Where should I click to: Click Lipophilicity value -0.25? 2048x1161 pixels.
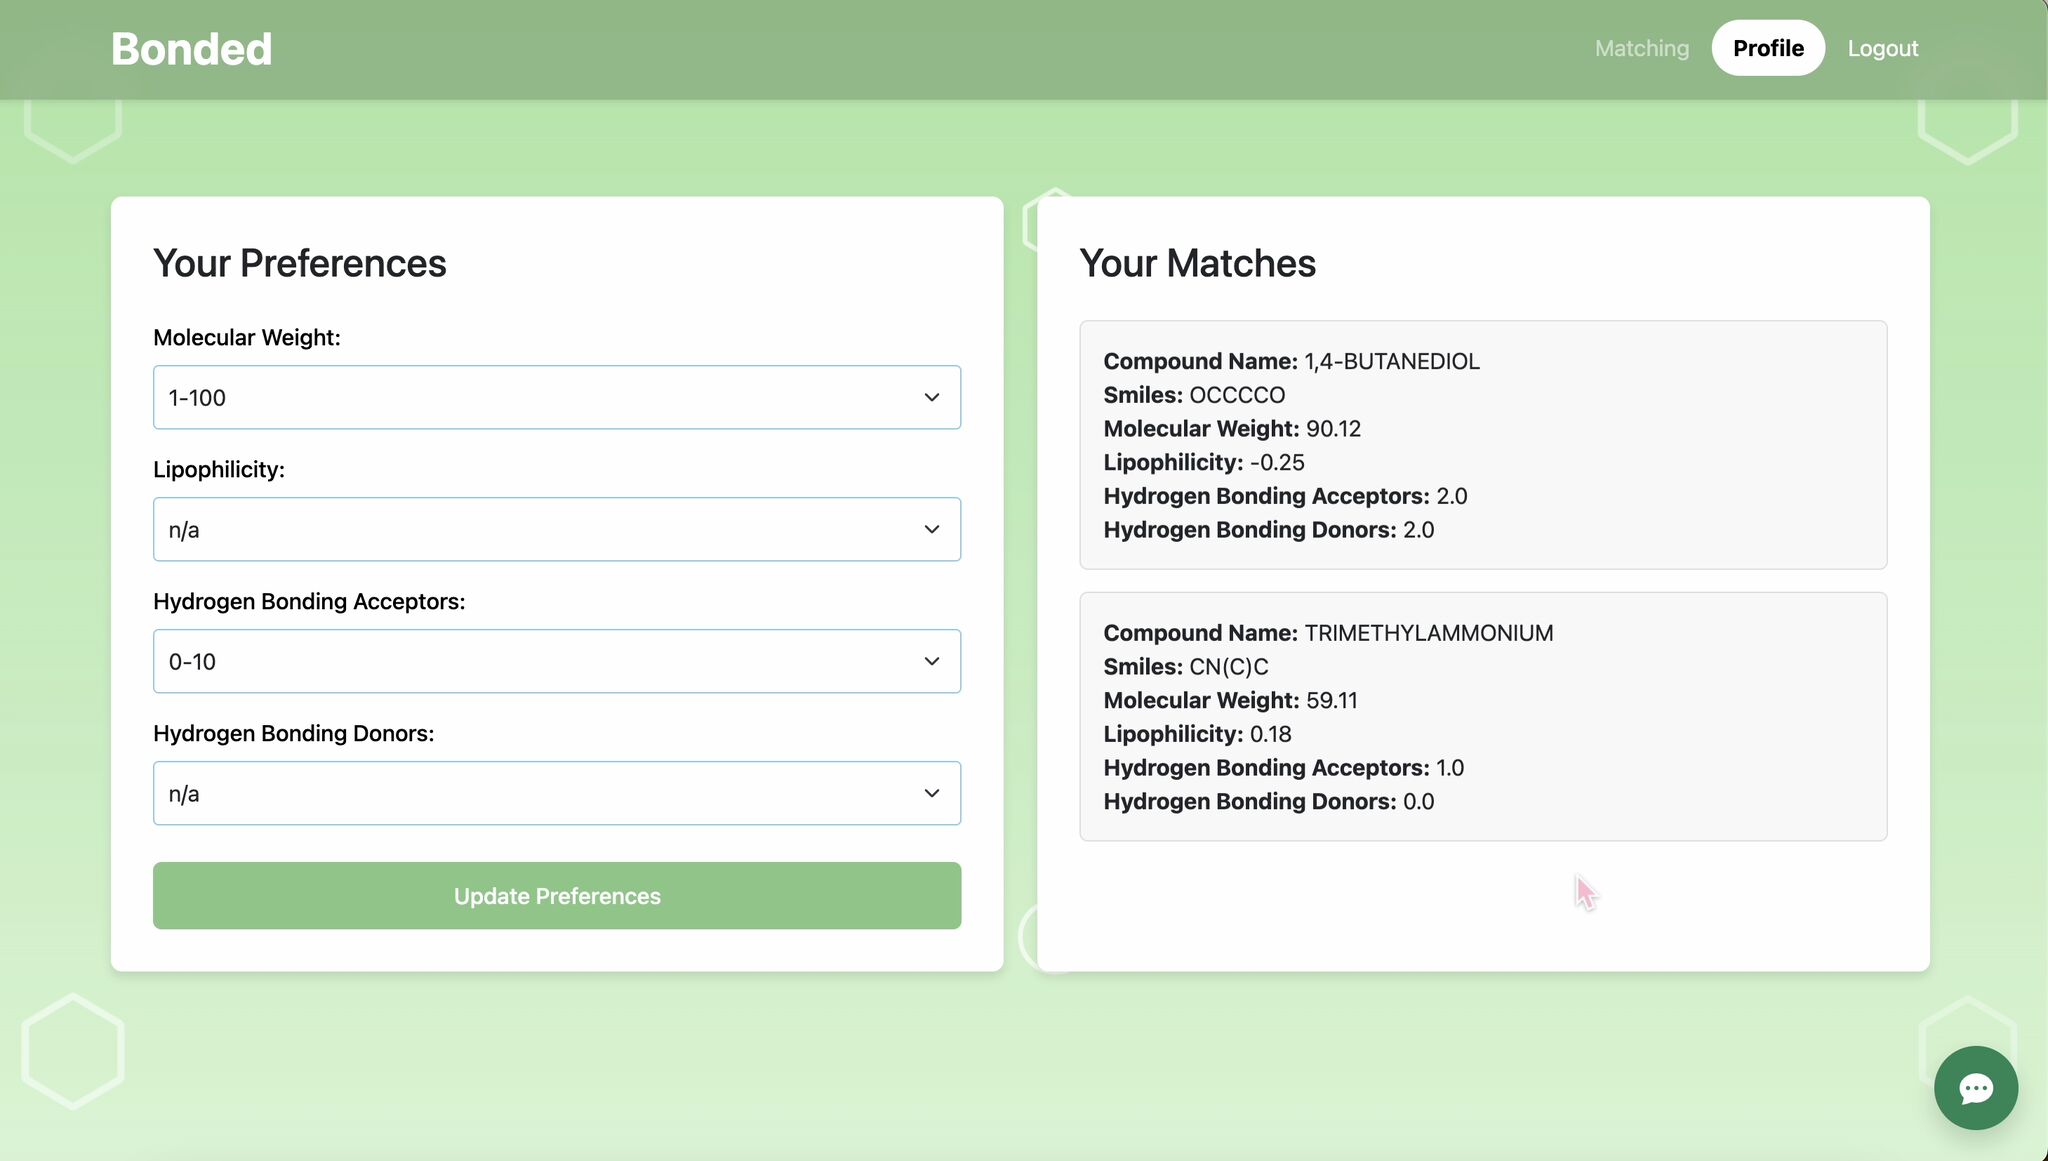[x=1277, y=463]
